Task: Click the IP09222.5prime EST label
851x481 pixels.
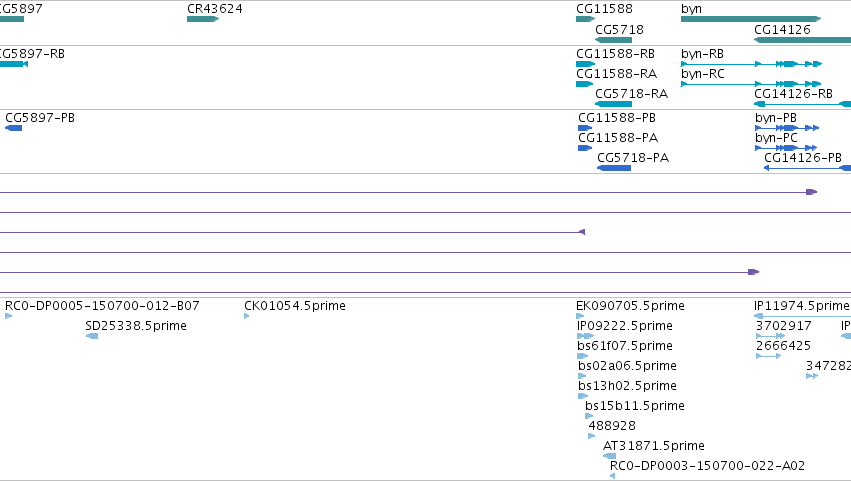Action: 625,326
